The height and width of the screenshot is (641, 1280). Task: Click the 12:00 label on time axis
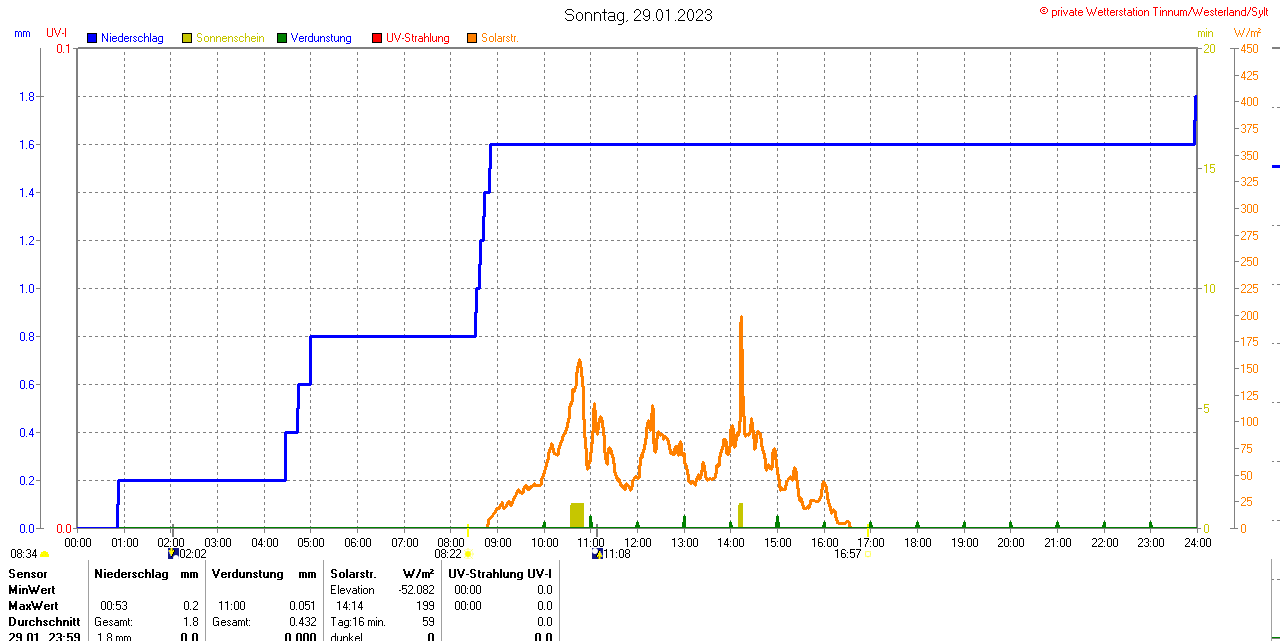pyautogui.click(x=638, y=542)
